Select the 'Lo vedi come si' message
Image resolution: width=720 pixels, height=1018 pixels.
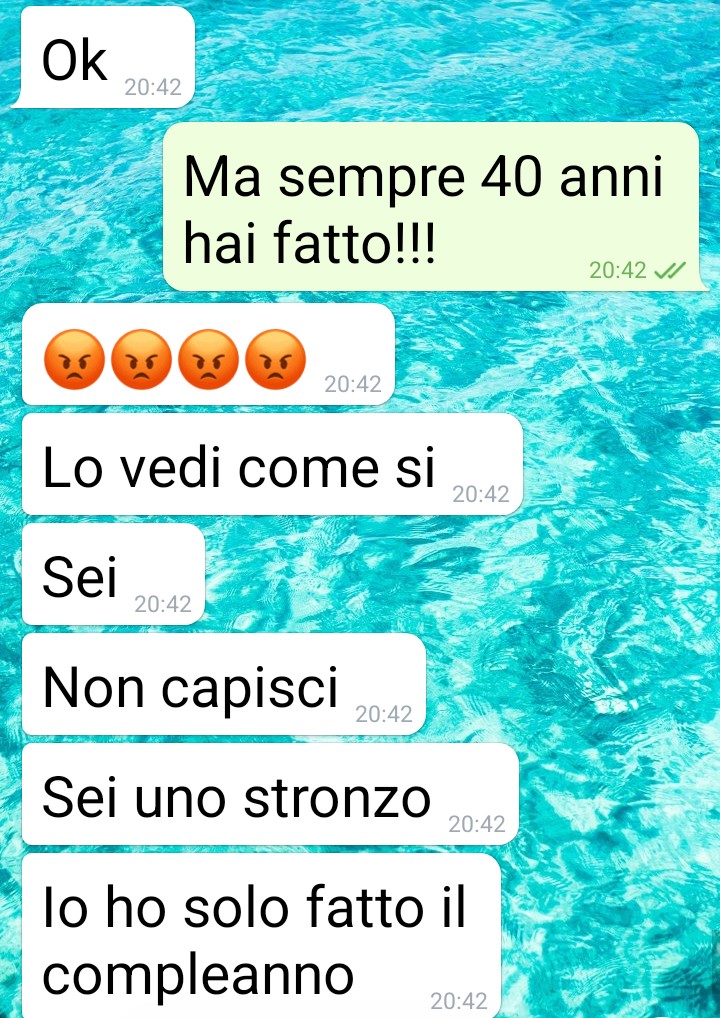click(272, 464)
